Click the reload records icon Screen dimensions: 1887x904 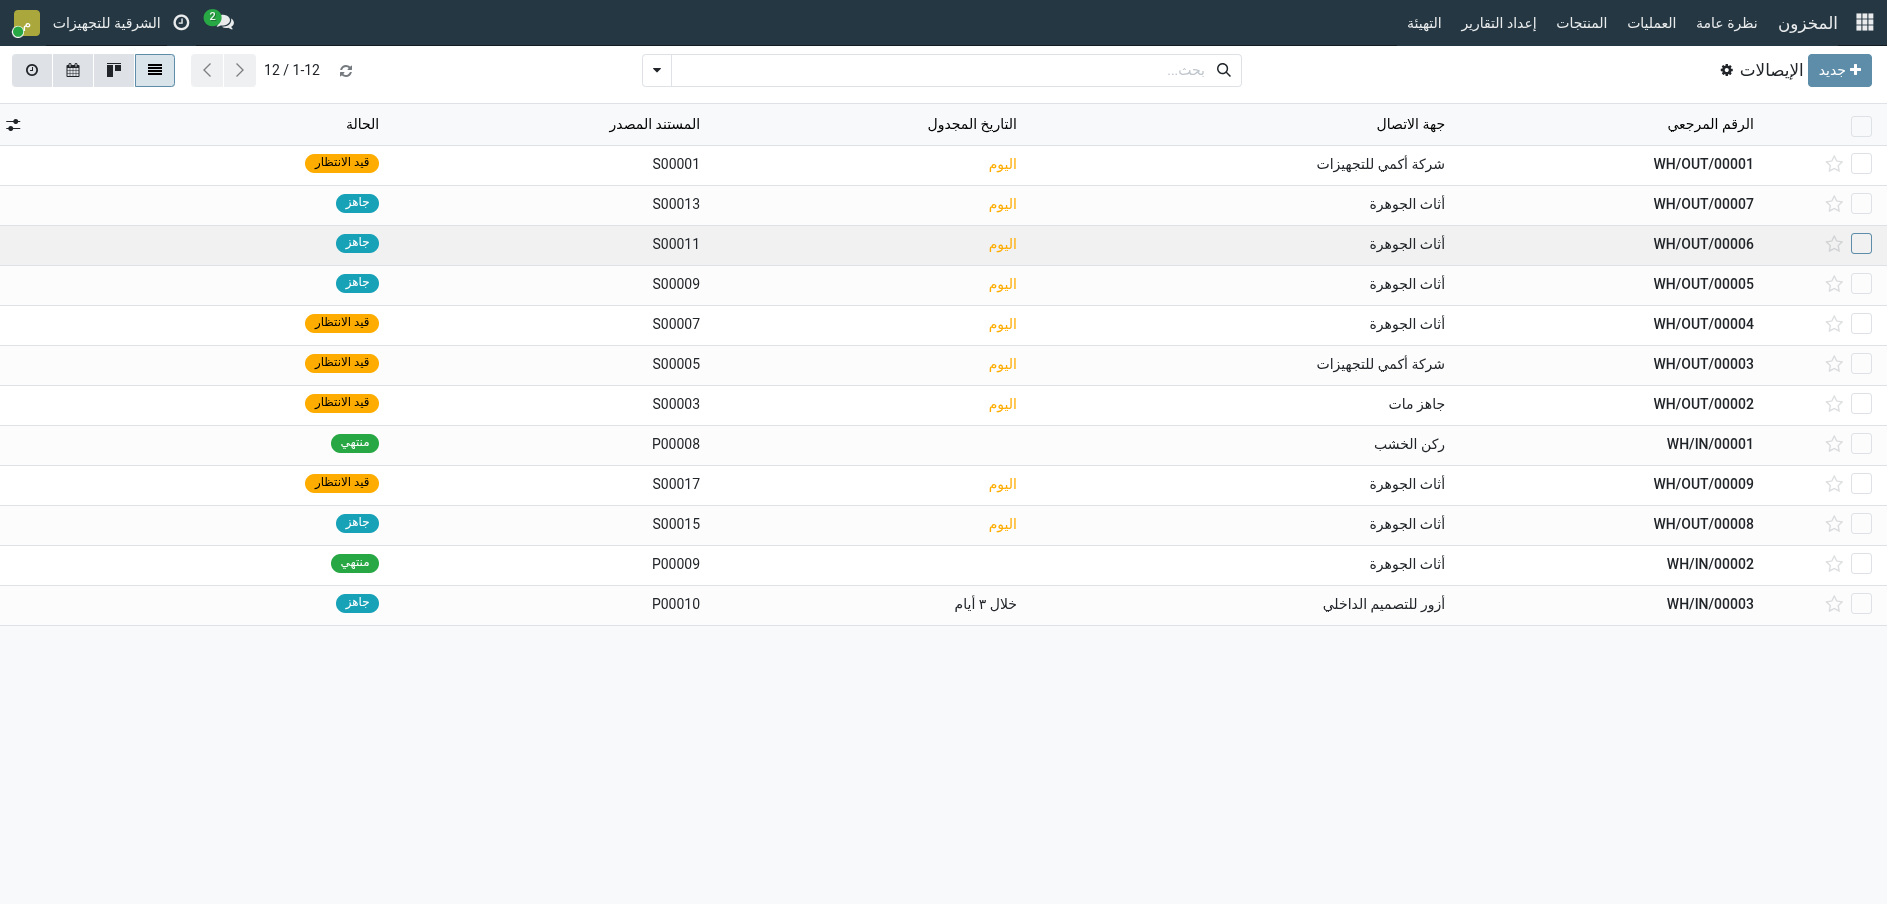346,71
